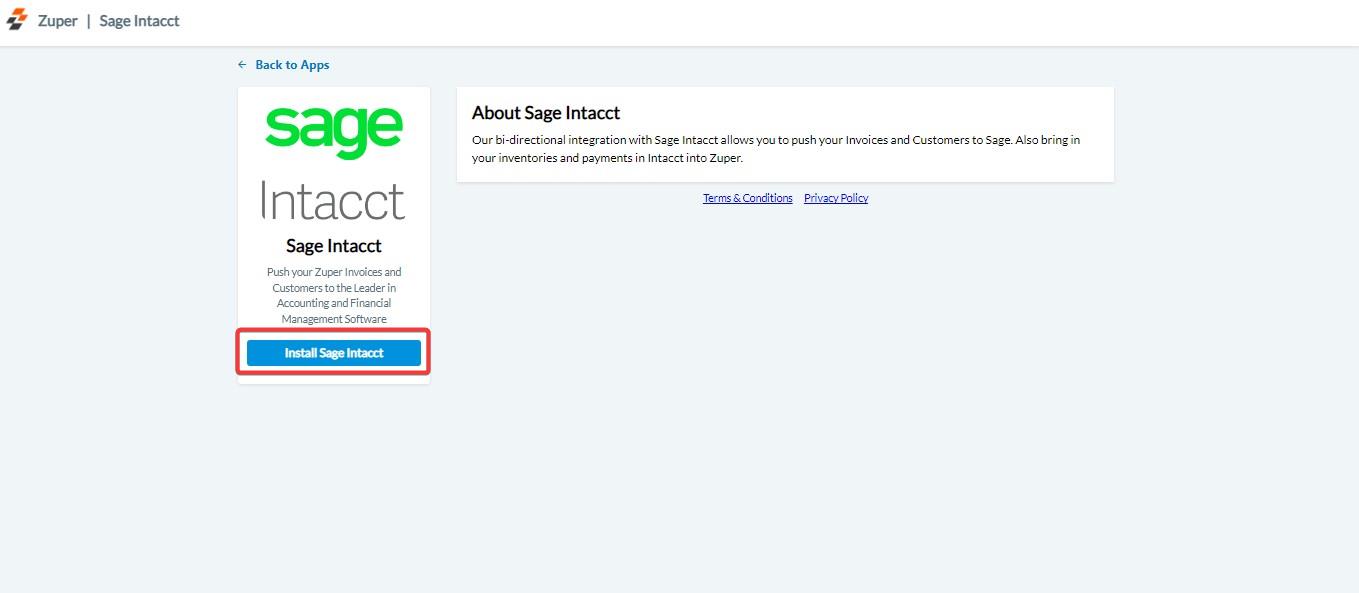Screen dimensions: 1359x593
Task: Click the Install Sage Intacct button
Action: 333,352
